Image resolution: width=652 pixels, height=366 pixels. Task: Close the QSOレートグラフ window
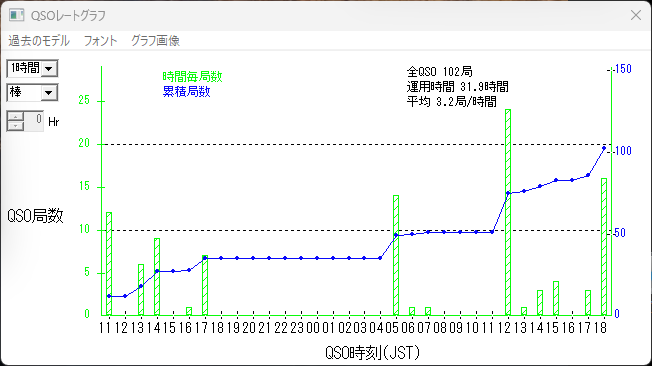coord(635,15)
